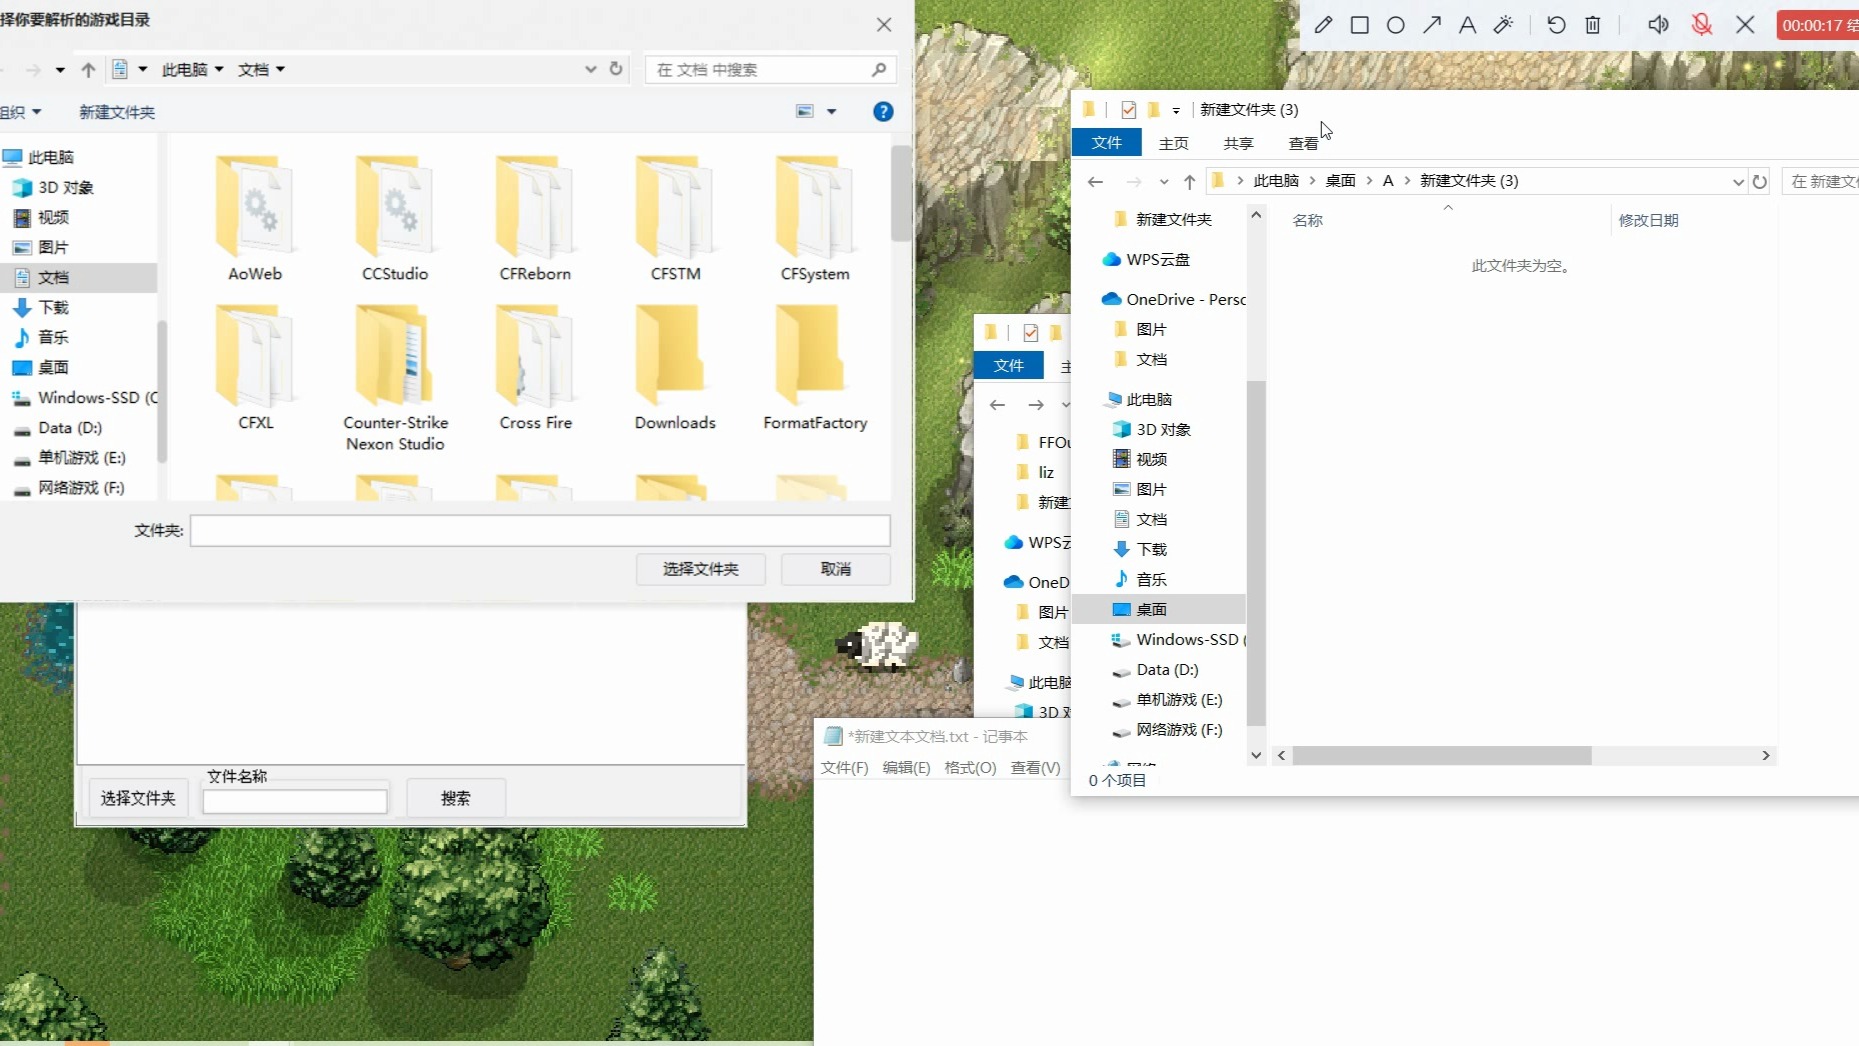Open address history dropdown in folder dialog
Screen dimensions: 1859x1046
point(591,69)
